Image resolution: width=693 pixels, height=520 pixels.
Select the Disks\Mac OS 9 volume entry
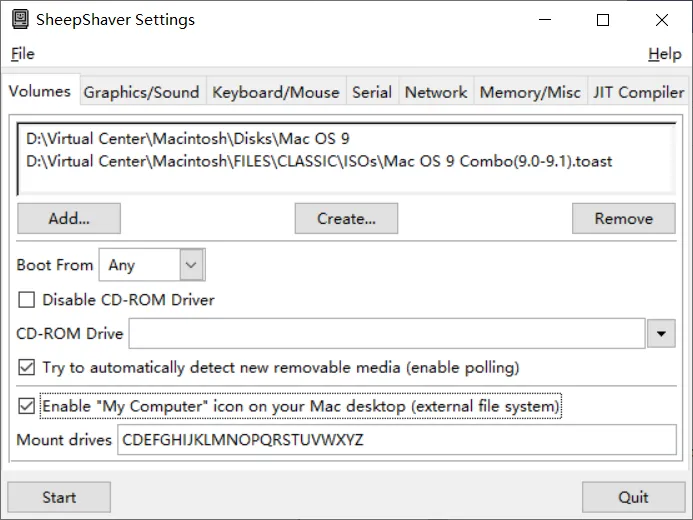188,139
